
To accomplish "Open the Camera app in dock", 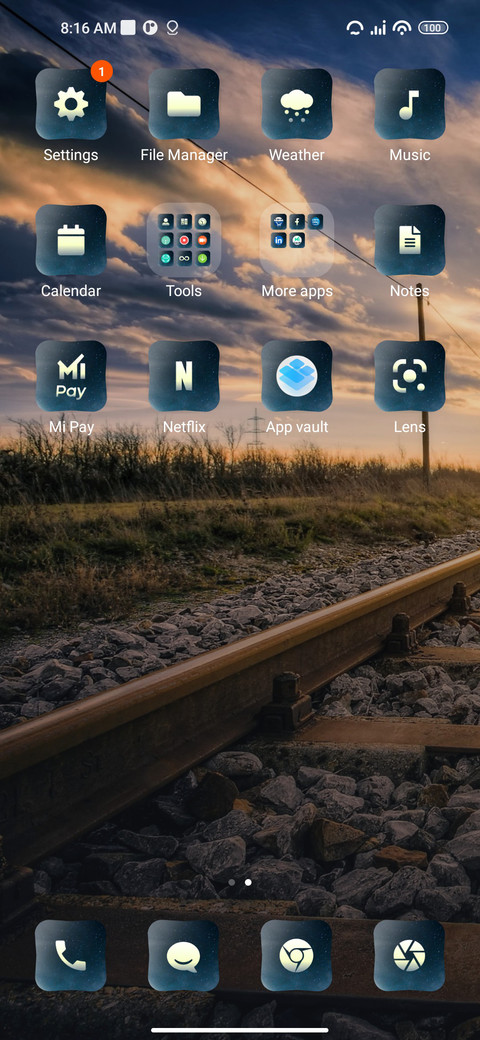I will [409, 955].
